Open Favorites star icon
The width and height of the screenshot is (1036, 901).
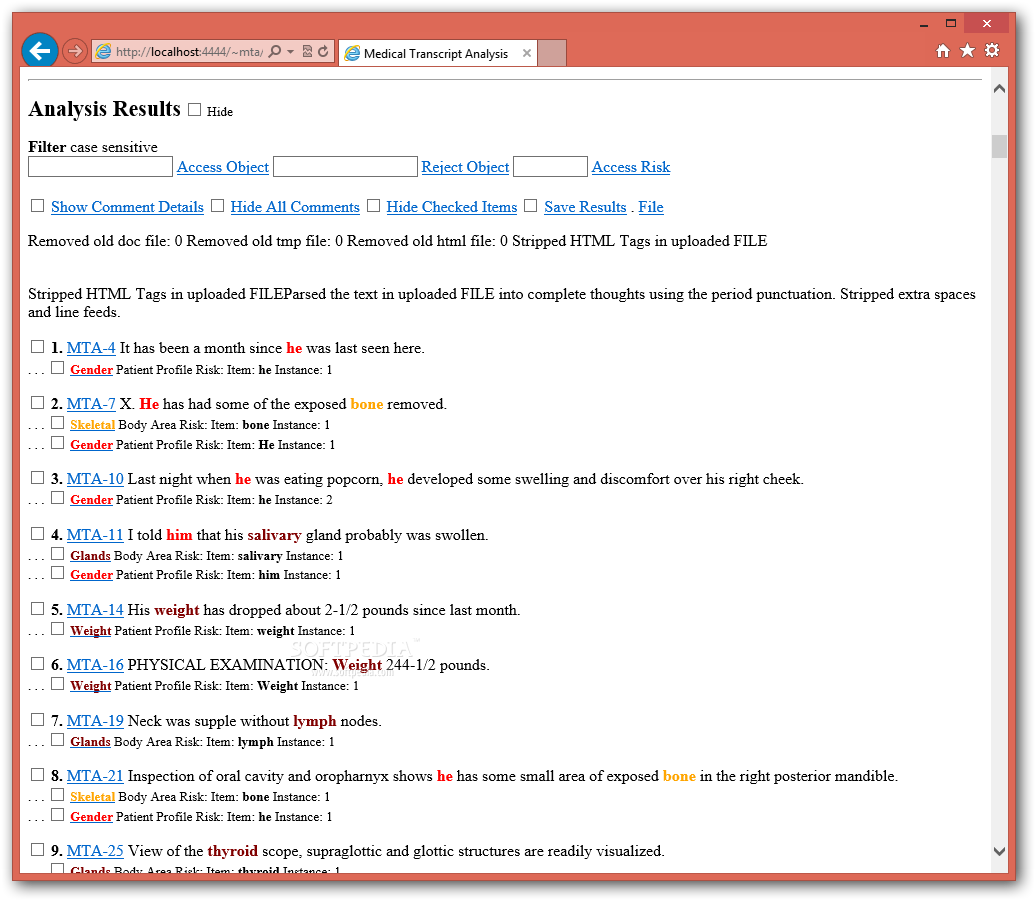click(967, 51)
